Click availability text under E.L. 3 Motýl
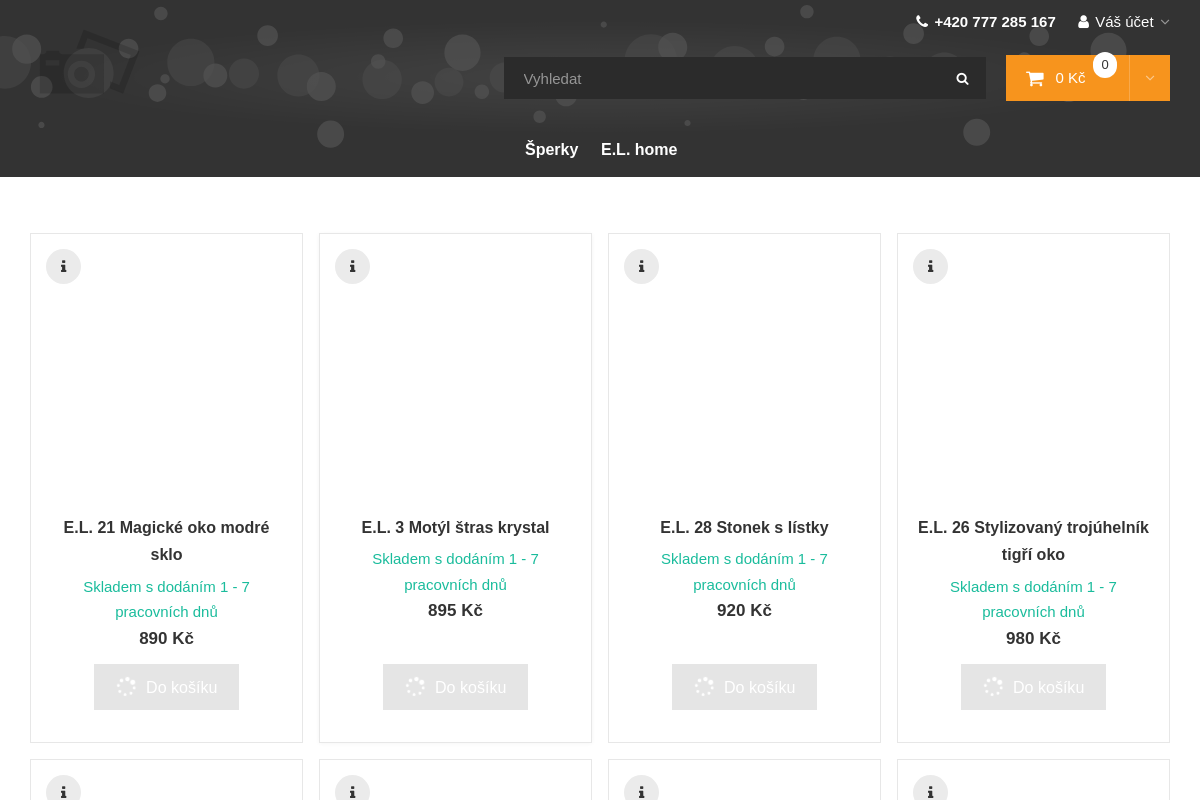1200x800 pixels. [x=455, y=571]
